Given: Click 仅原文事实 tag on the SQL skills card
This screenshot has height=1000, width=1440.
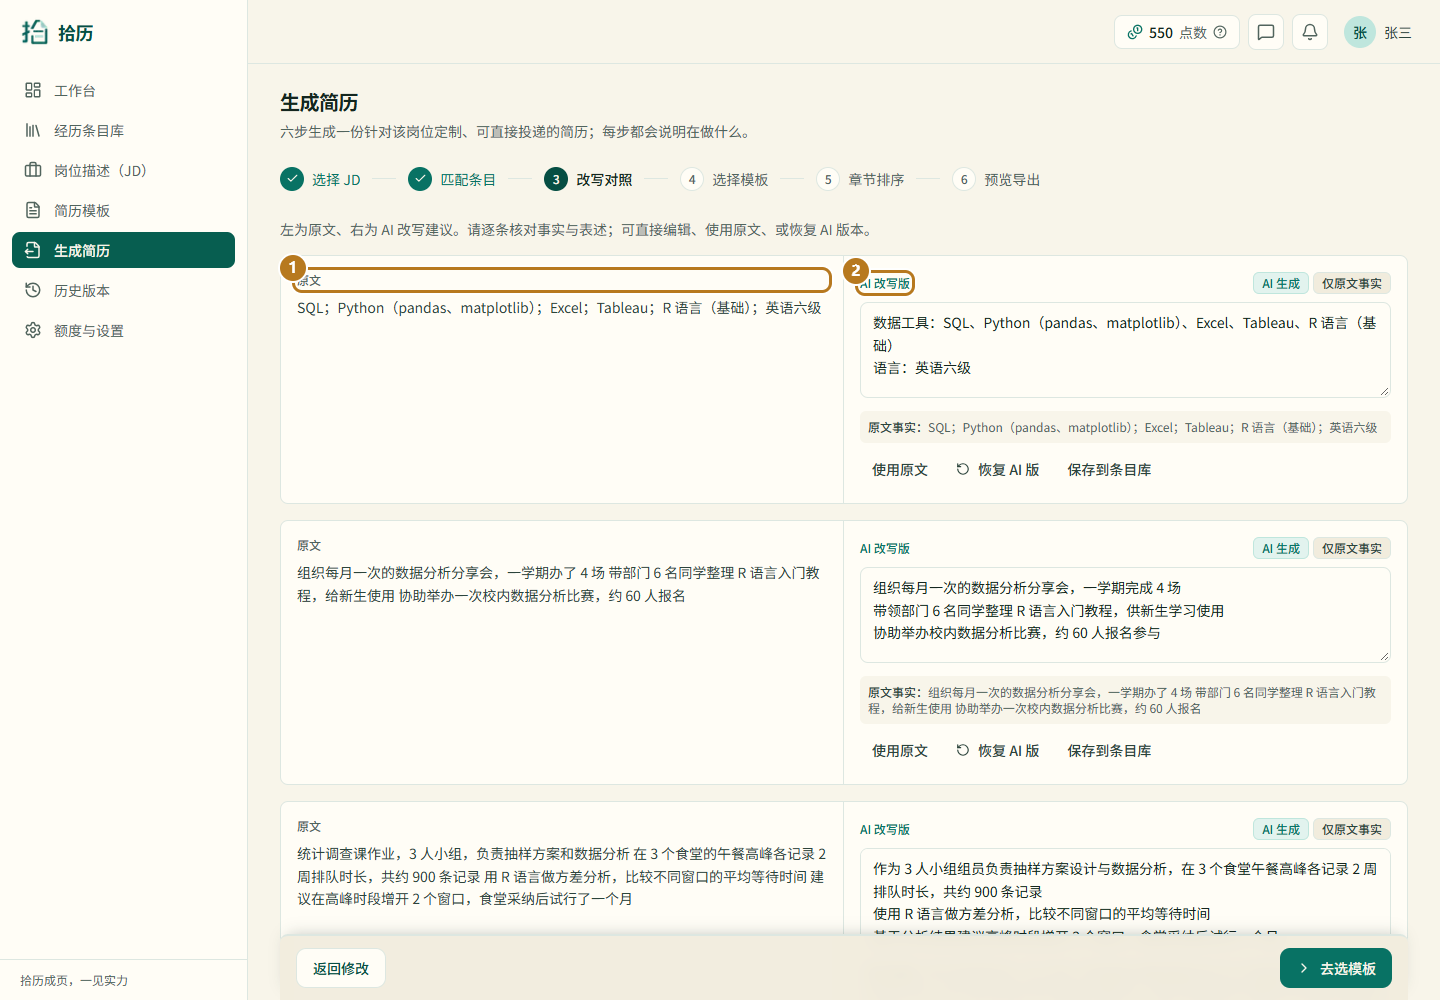Looking at the screenshot, I should point(1352,283).
